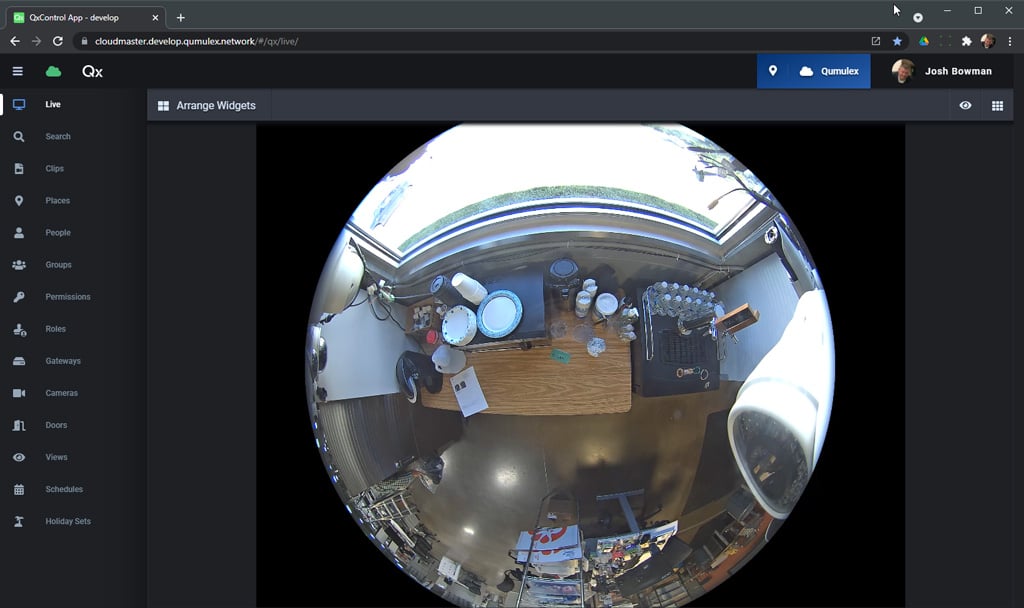Switch layout using the grid view icon
Image resolution: width=1024 pixels, height=608 pixels.
[x=997, y=105]
